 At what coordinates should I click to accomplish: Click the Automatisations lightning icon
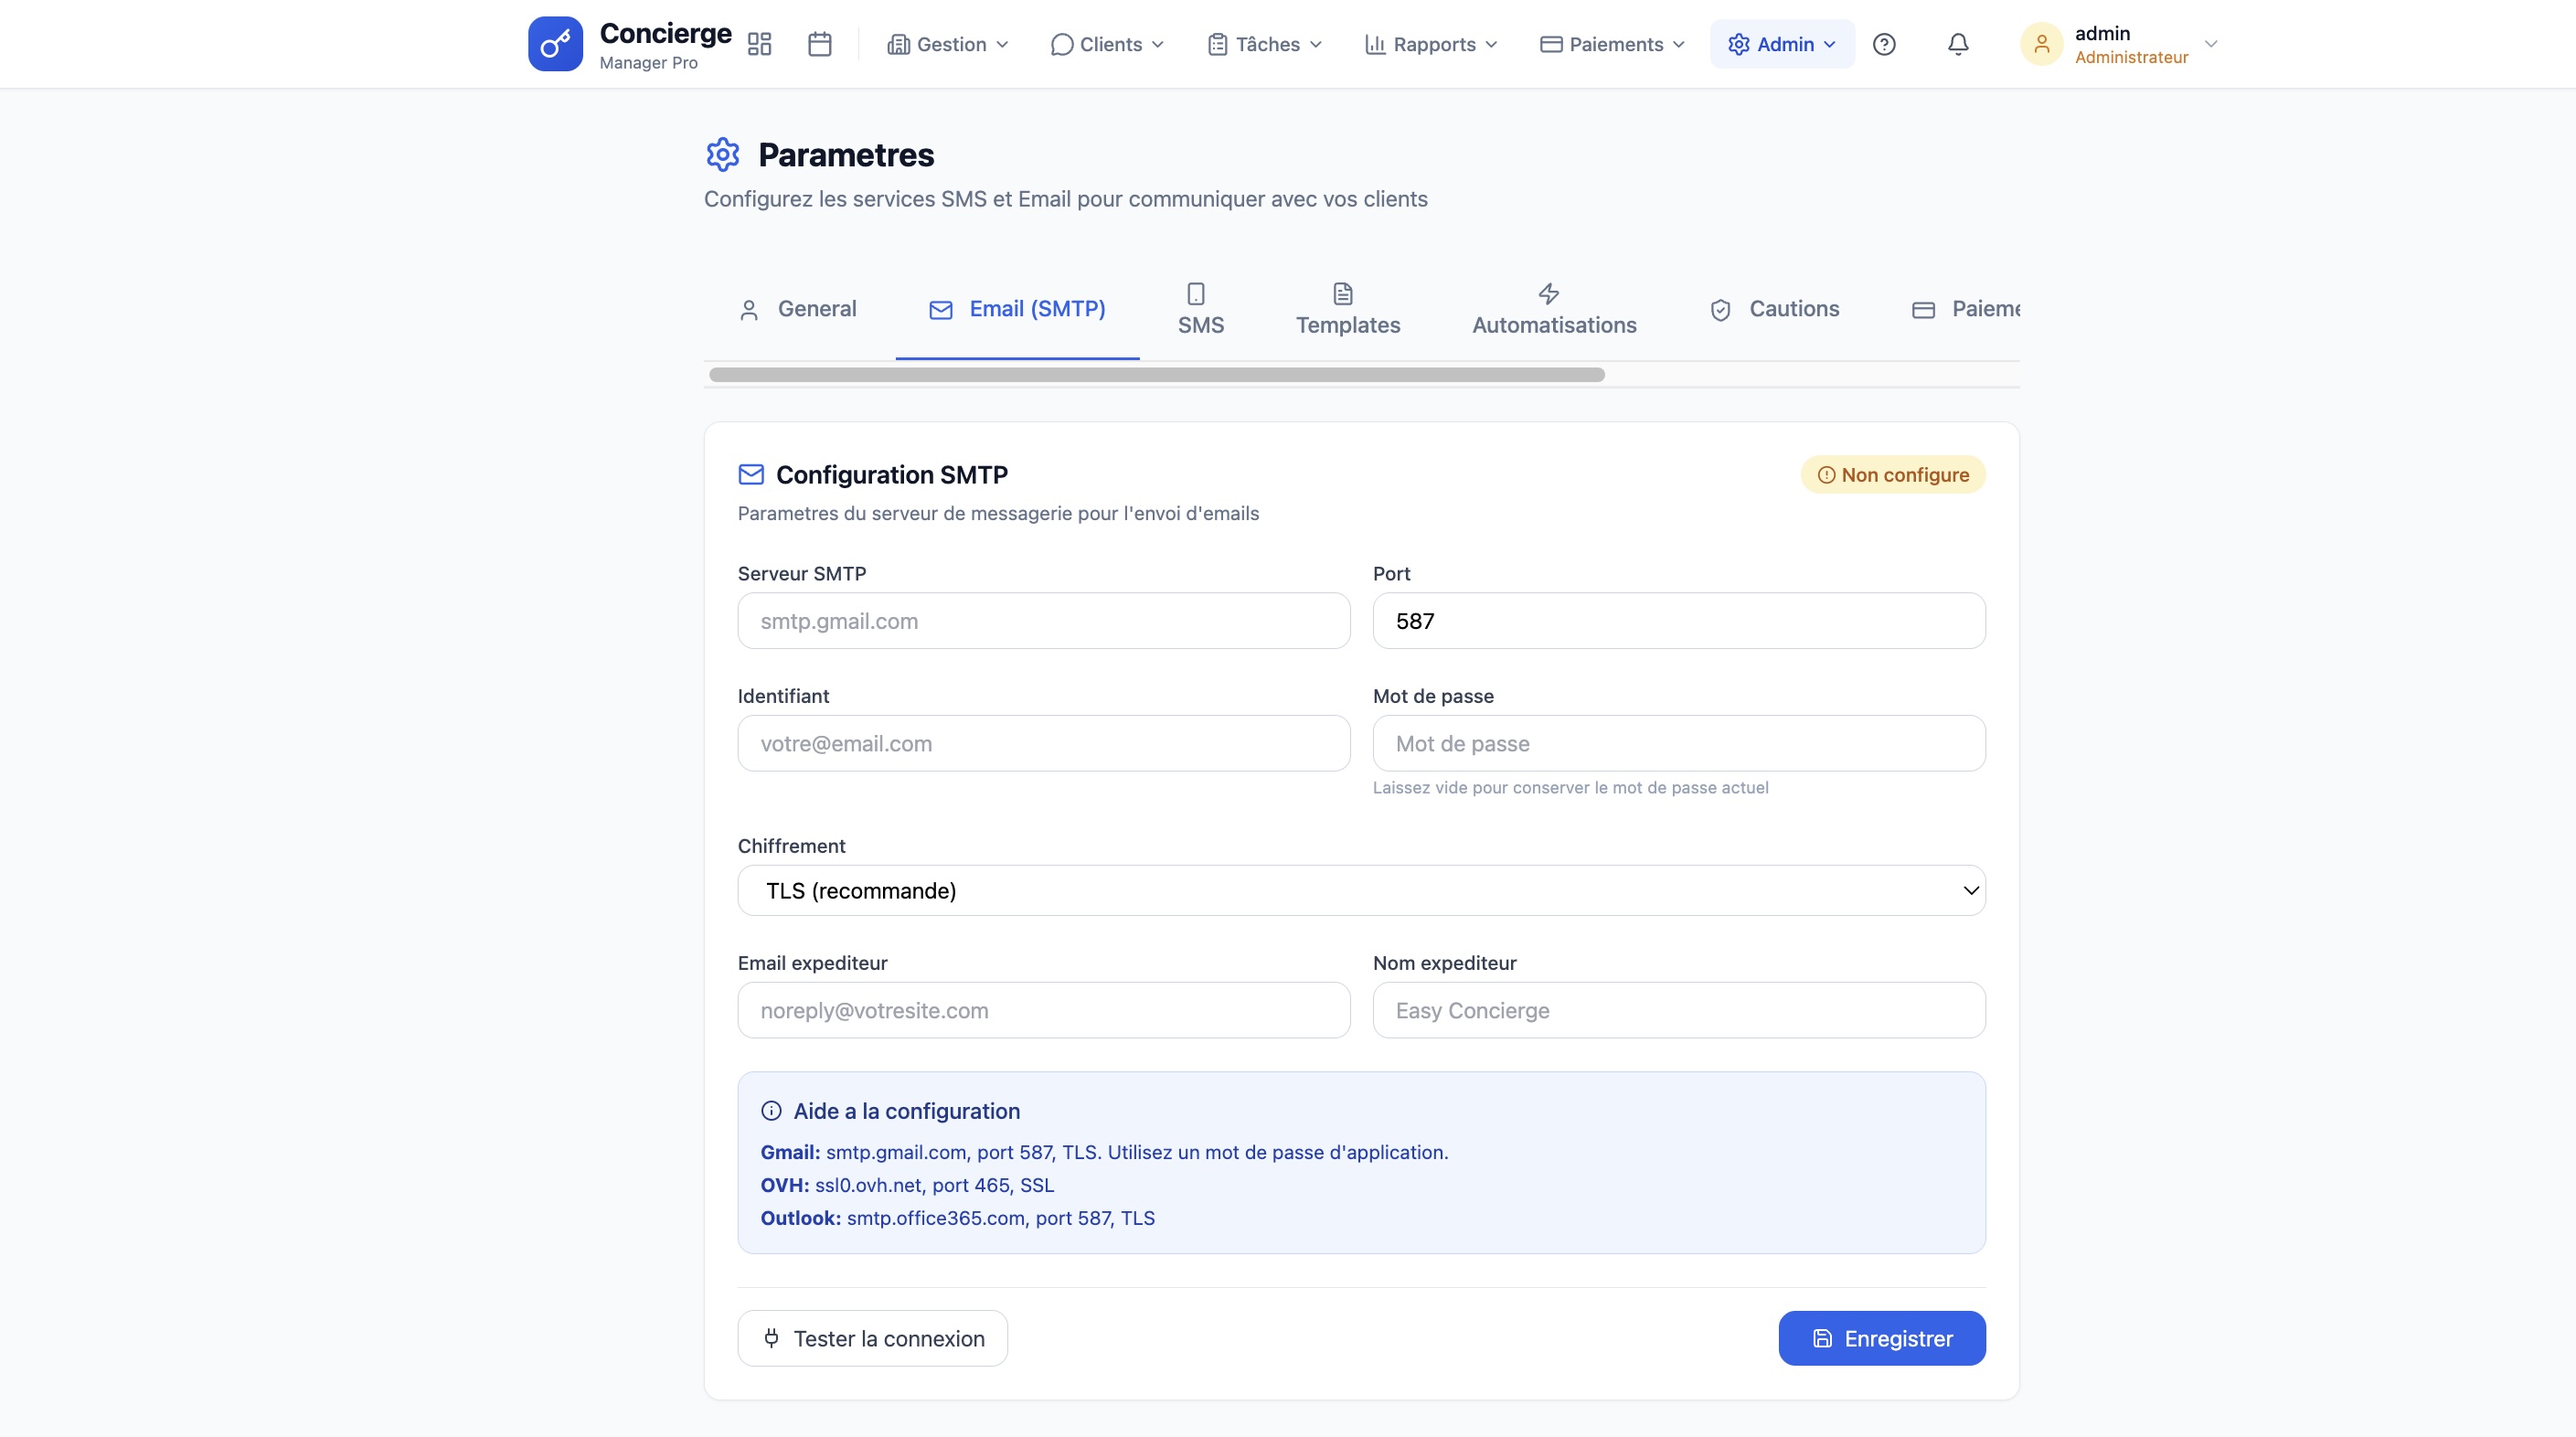pos(1548,293)
